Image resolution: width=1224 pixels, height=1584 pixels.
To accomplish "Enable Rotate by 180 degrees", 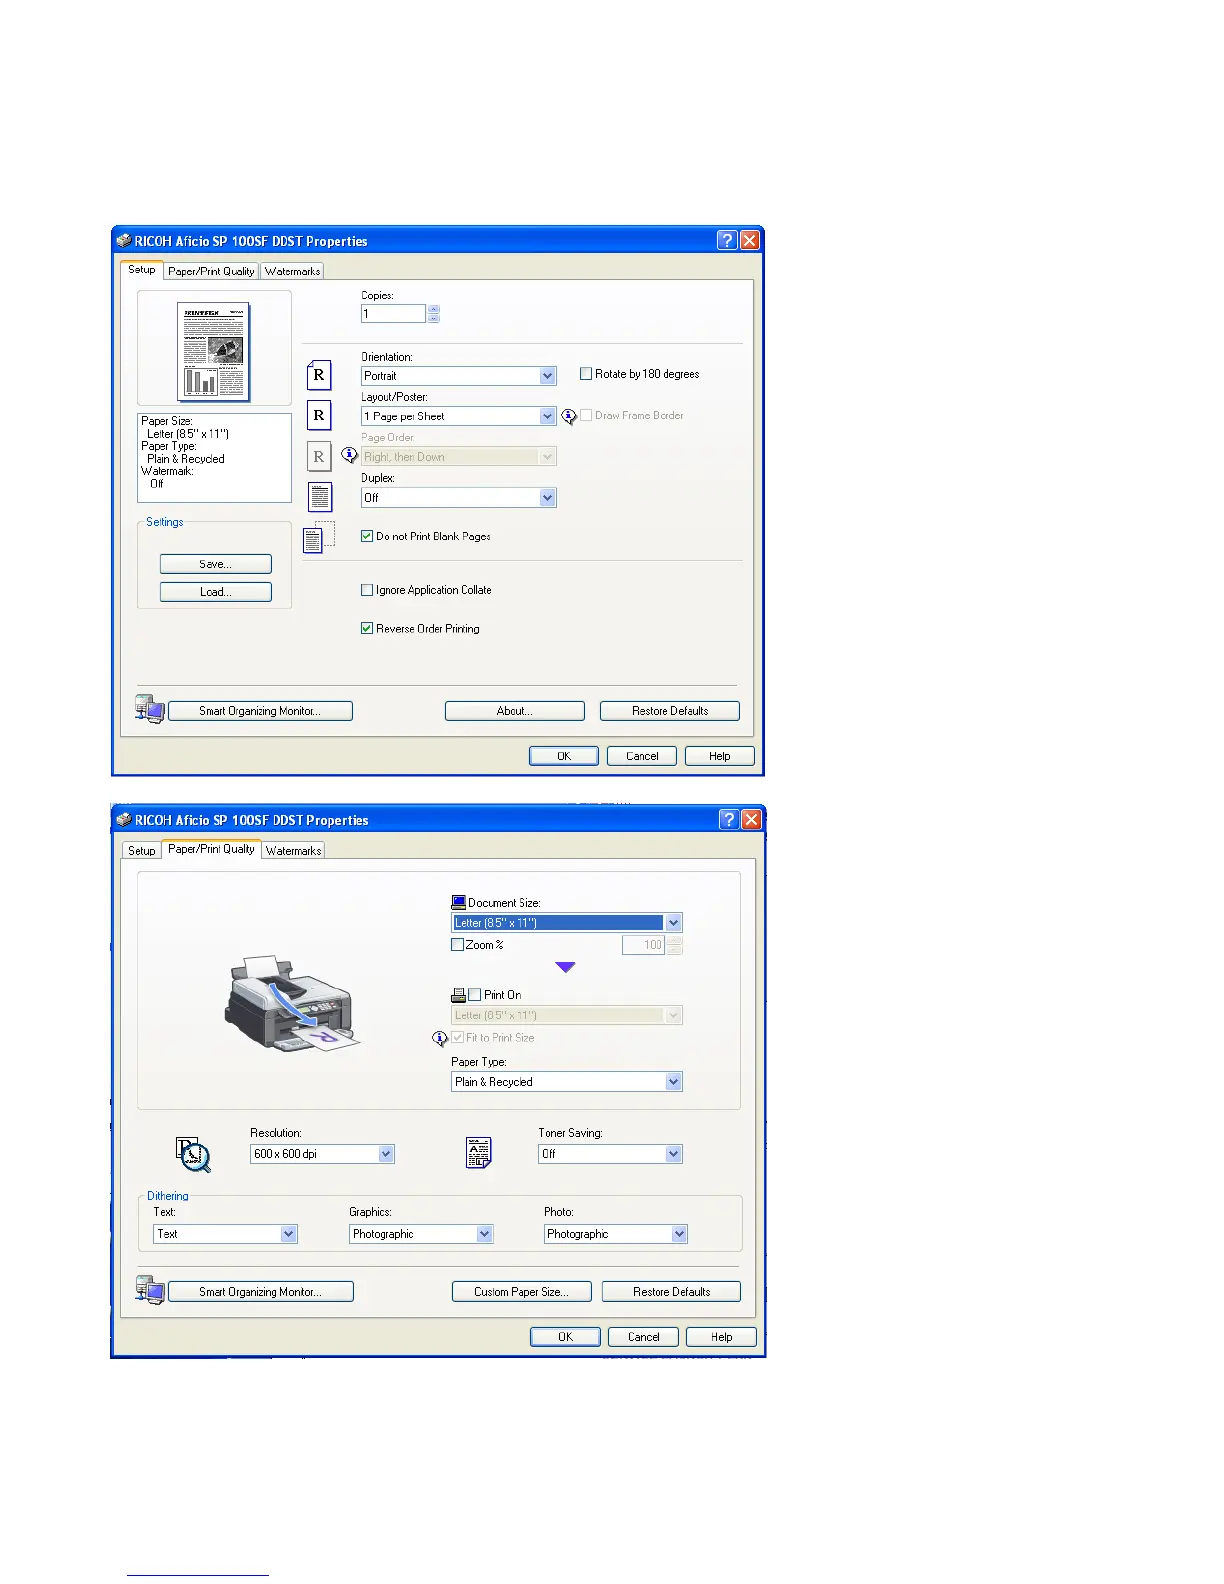I will (586, 374).
